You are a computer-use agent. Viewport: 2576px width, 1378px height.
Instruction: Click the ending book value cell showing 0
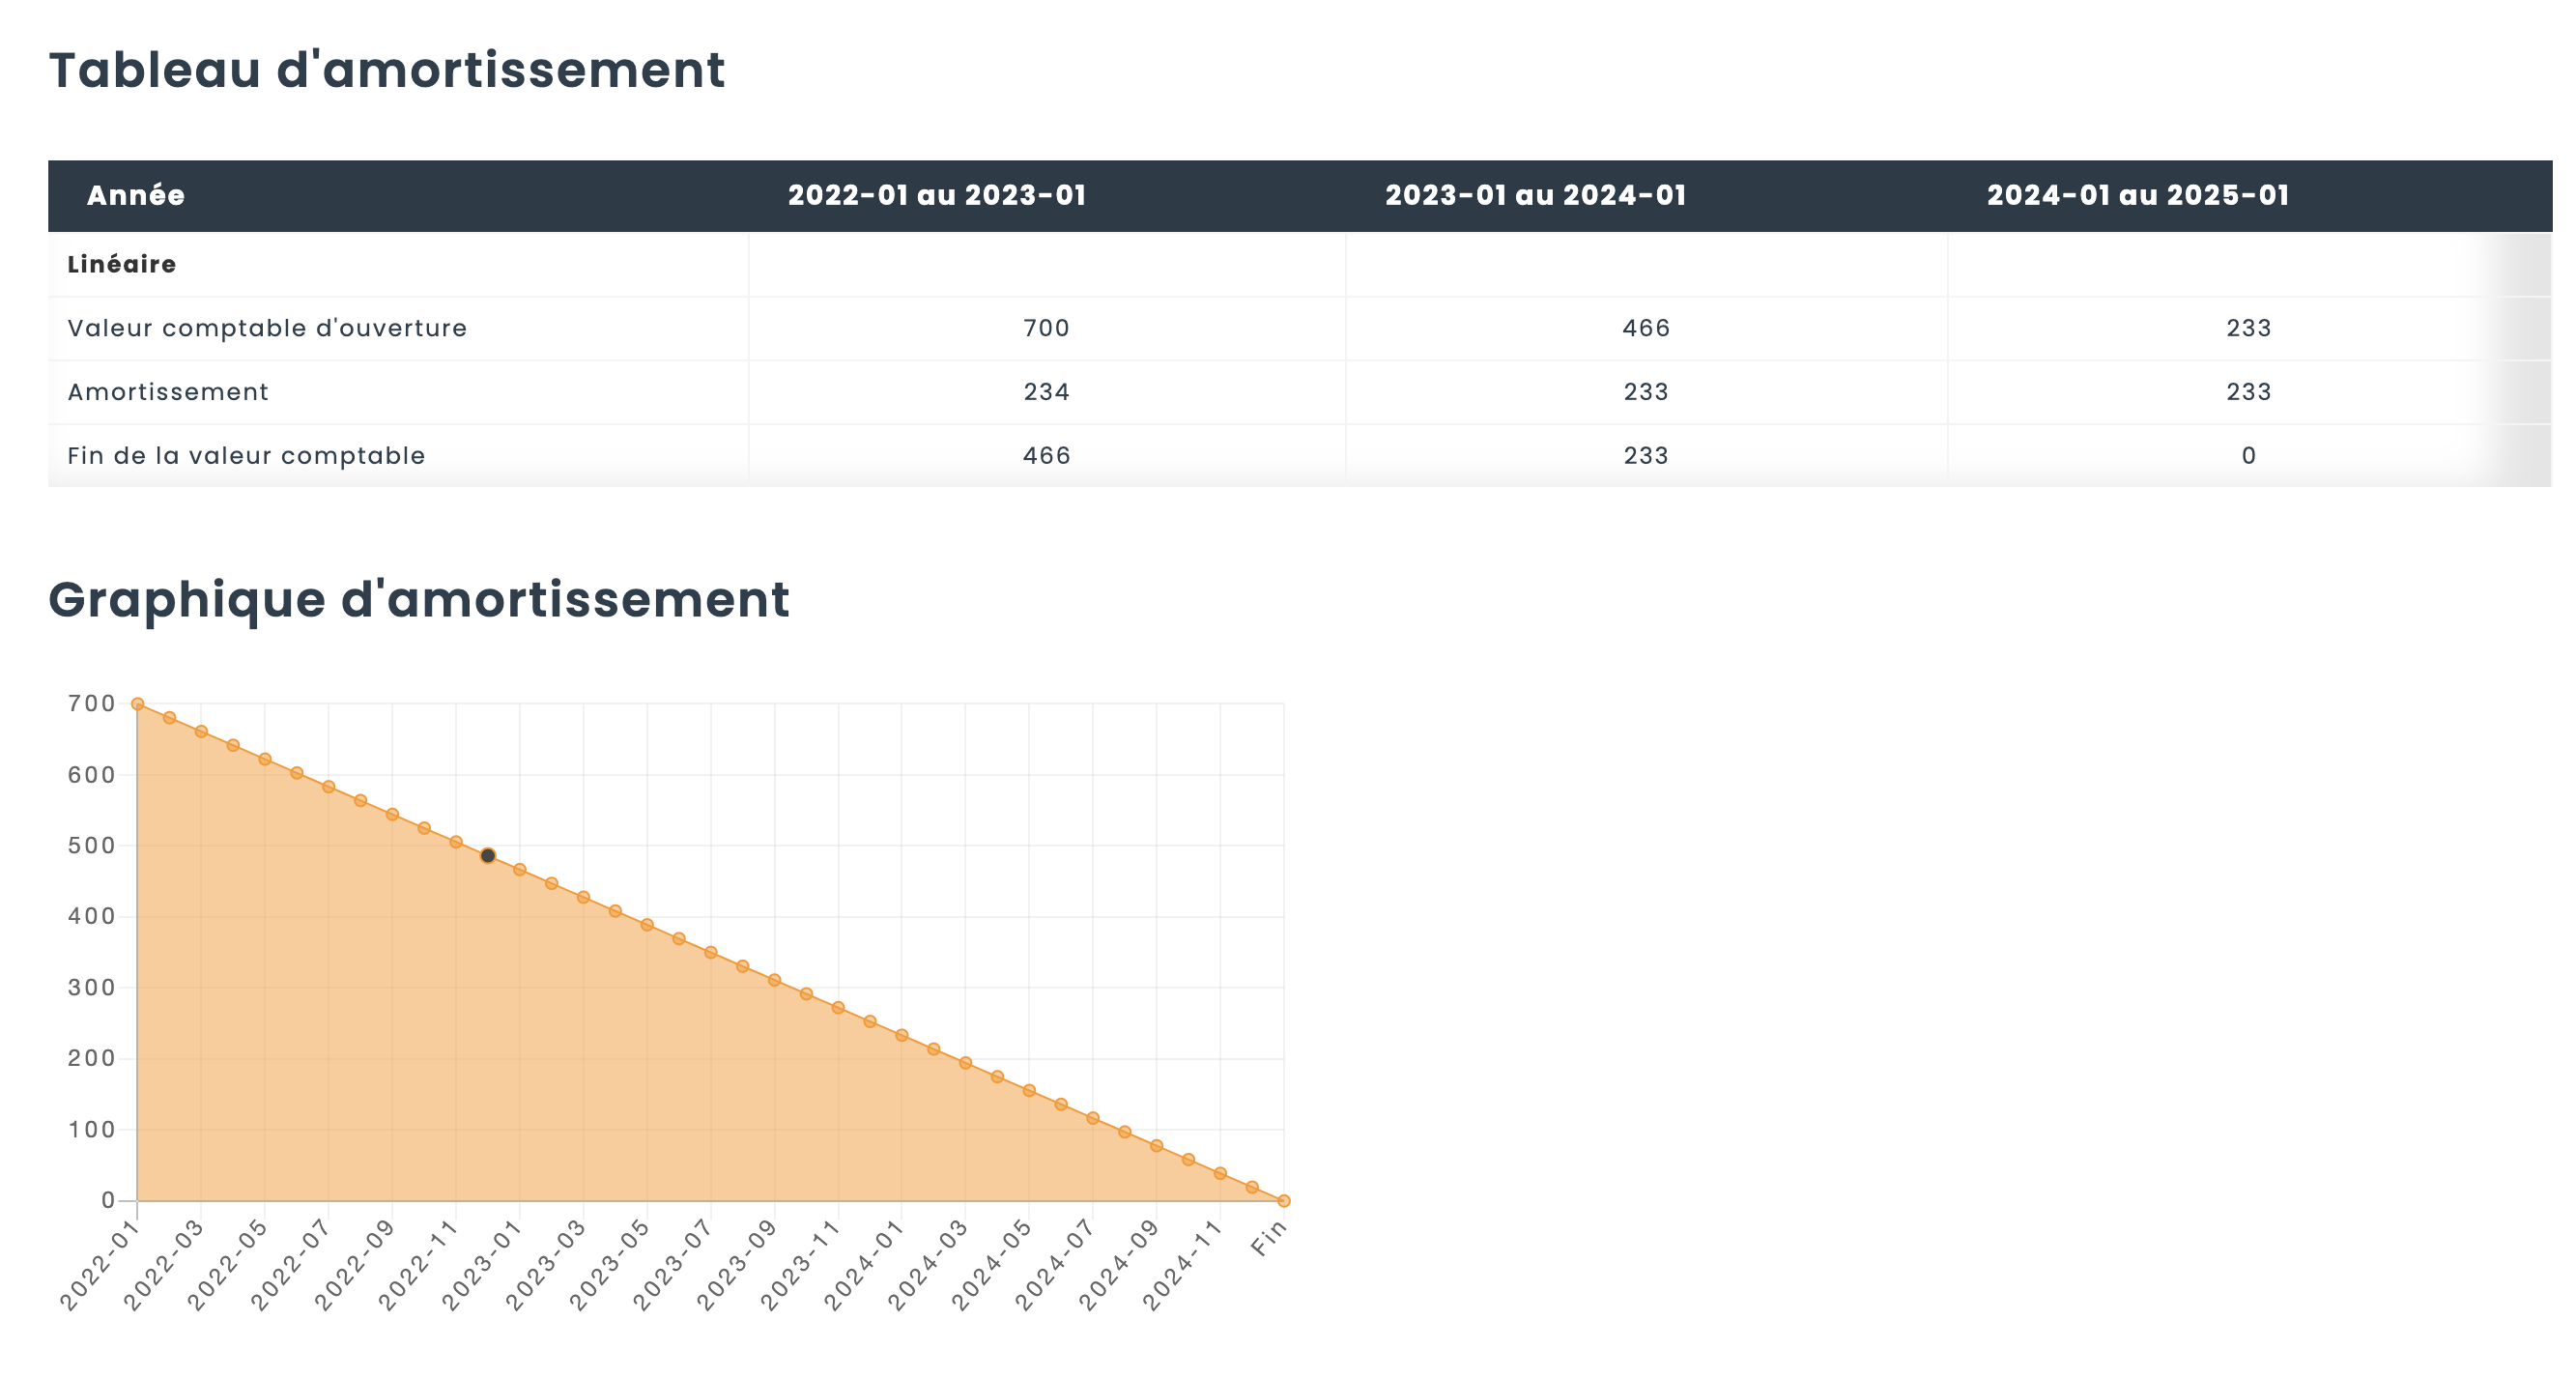(x=2248, y=456)
